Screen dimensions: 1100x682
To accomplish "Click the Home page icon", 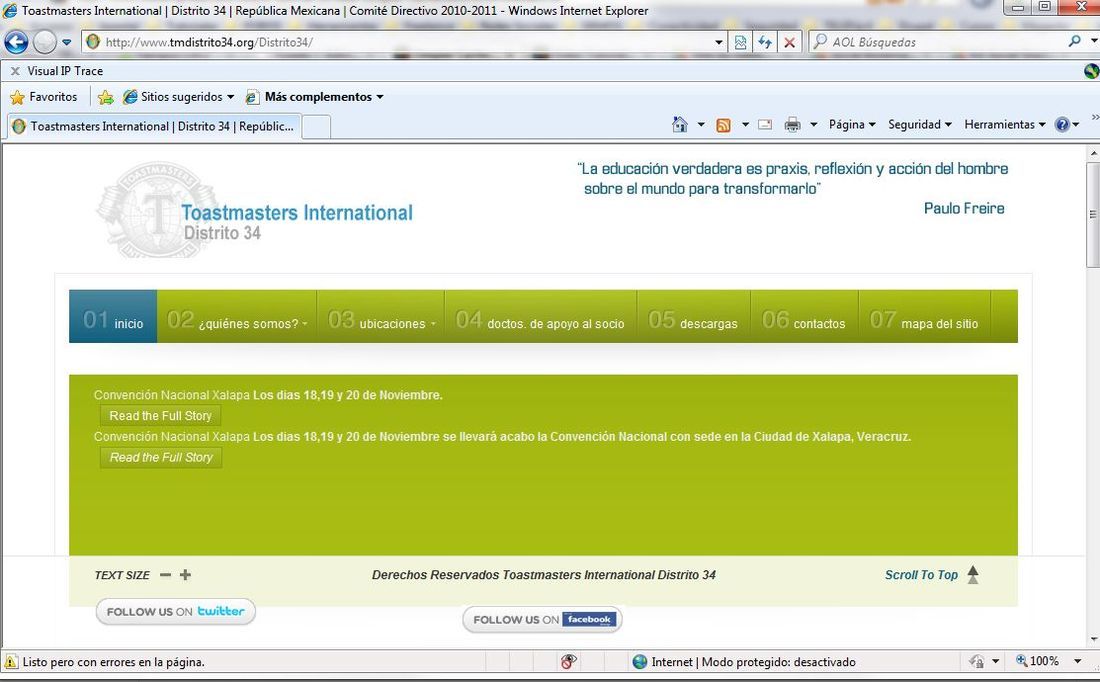I will pos(680,125).
